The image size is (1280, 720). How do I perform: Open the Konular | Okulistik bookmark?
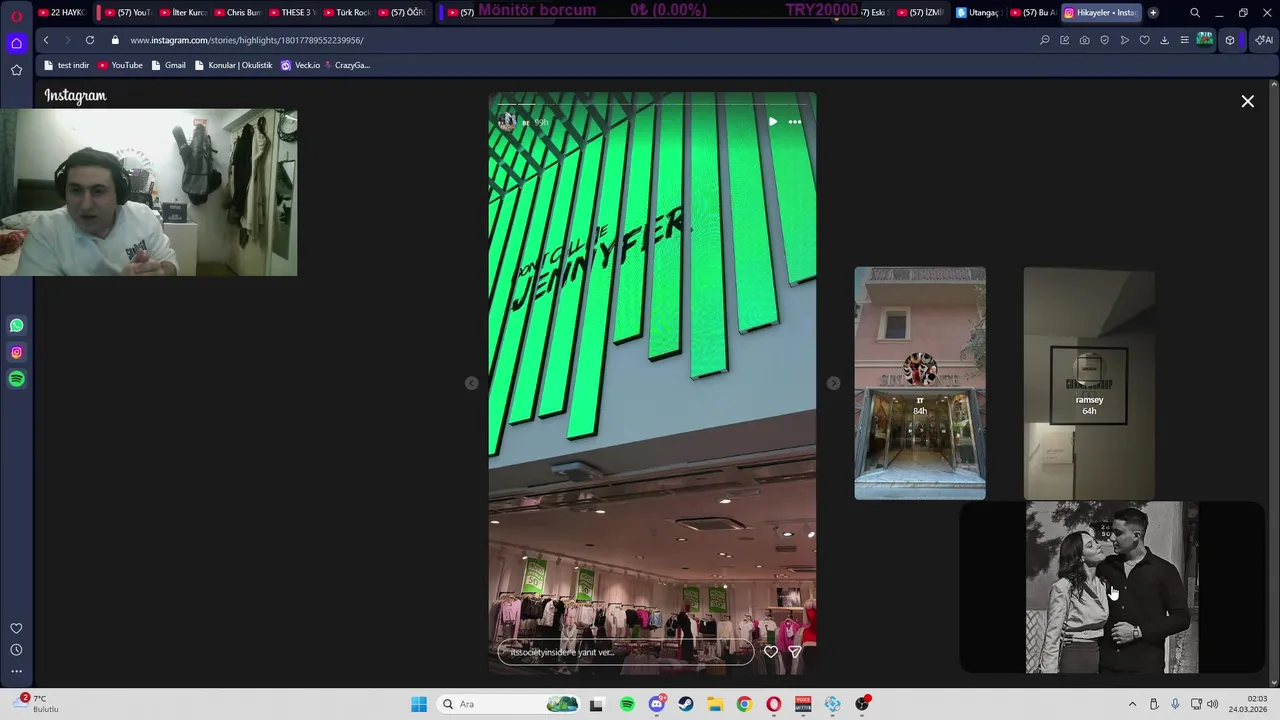tap(233, 65)
